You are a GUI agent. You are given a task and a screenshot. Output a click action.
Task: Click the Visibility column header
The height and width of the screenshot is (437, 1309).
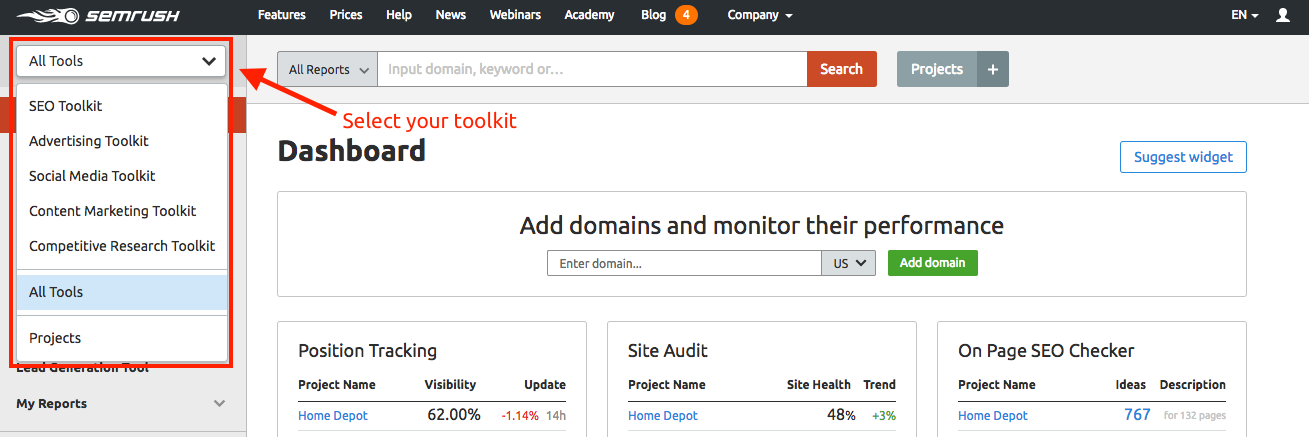point(450,384)
